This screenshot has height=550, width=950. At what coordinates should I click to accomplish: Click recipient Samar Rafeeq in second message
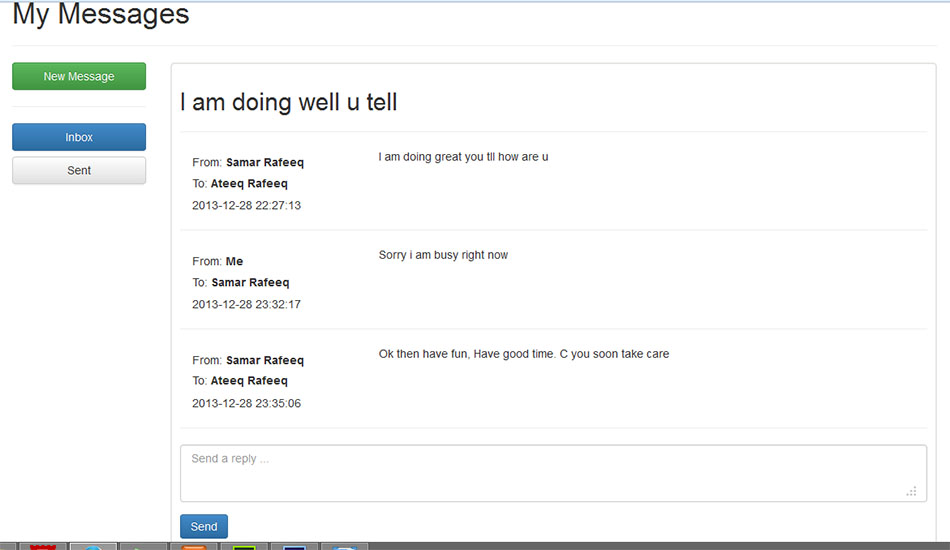pos(250,283)
